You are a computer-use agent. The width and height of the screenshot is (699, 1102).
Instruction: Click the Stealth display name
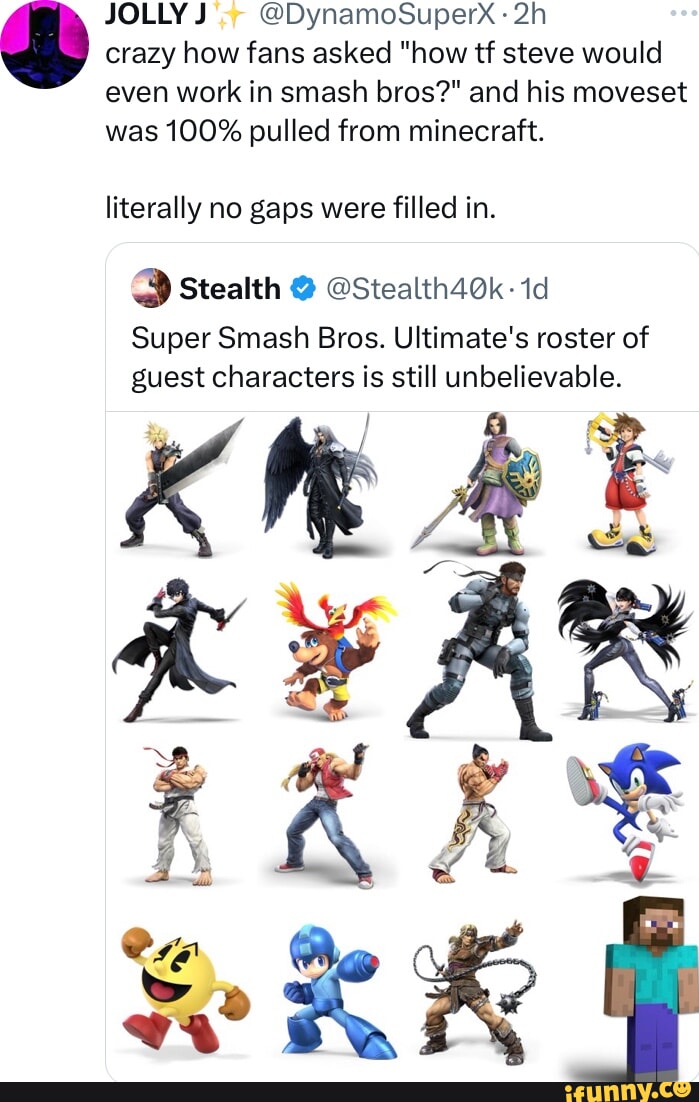tap(230, 290)
